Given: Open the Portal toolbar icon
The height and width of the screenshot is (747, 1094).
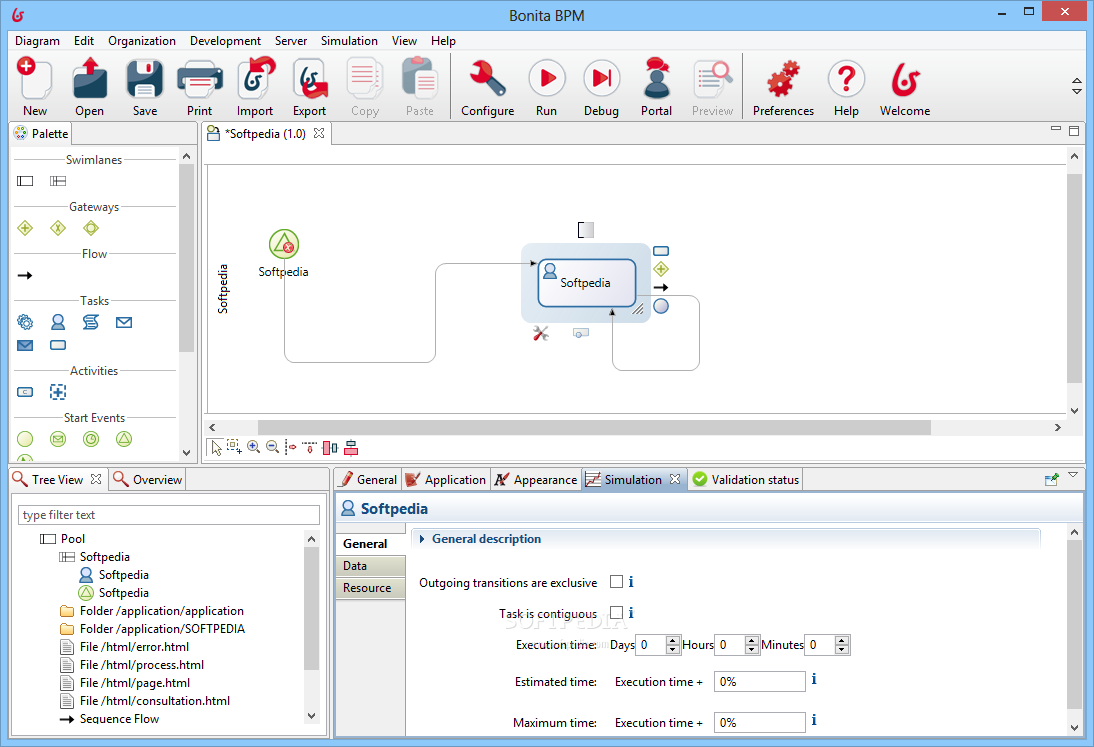Looking at the screenshot, I should (x=657, y=79).
